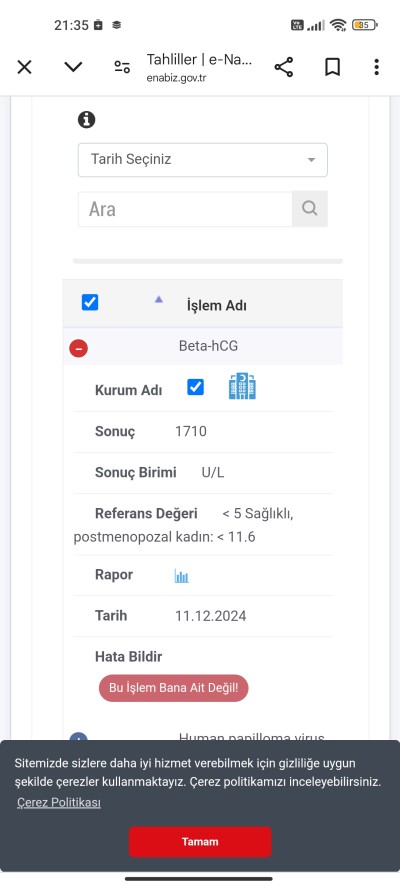Uncheck the Kurum Adı checkbox
The image size is (400, 888).
click(x=195, y=387)
